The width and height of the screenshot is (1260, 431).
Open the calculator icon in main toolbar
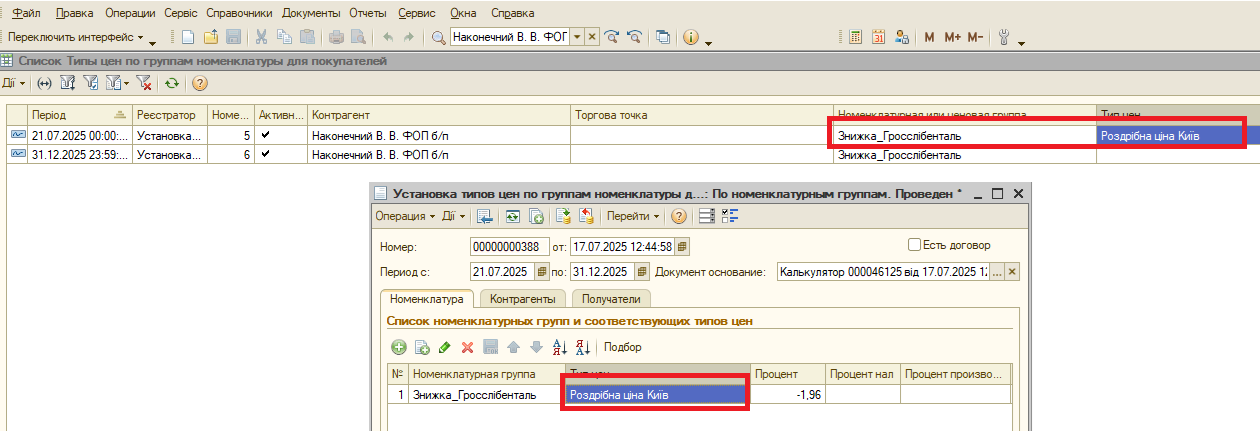point(856,37)
